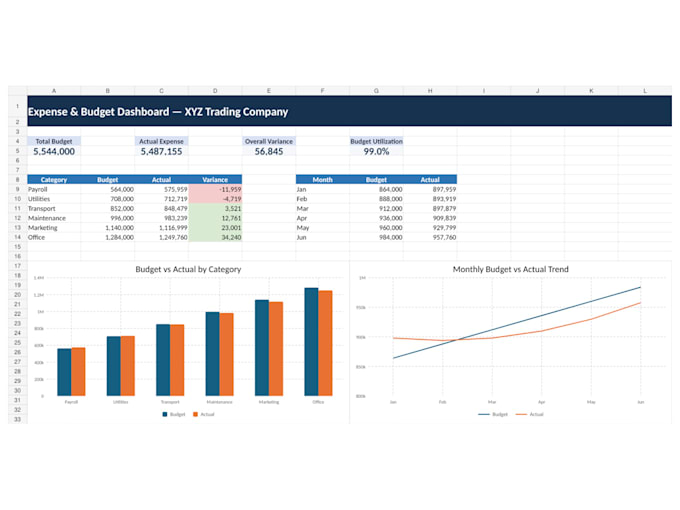
Task: Select row 15 header
Action: pyautogui.click(x=17, y=247)
